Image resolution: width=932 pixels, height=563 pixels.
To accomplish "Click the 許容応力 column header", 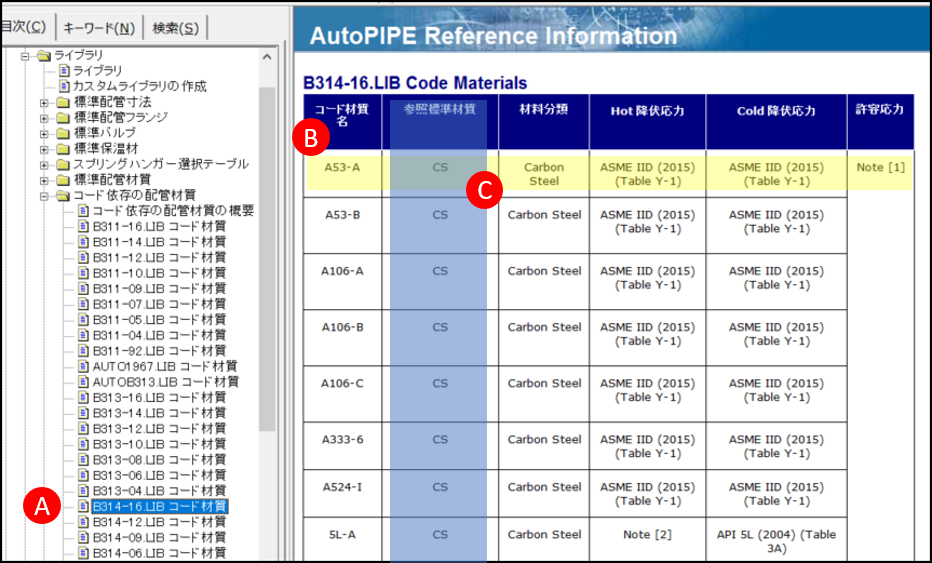I will tap(880, 121).
